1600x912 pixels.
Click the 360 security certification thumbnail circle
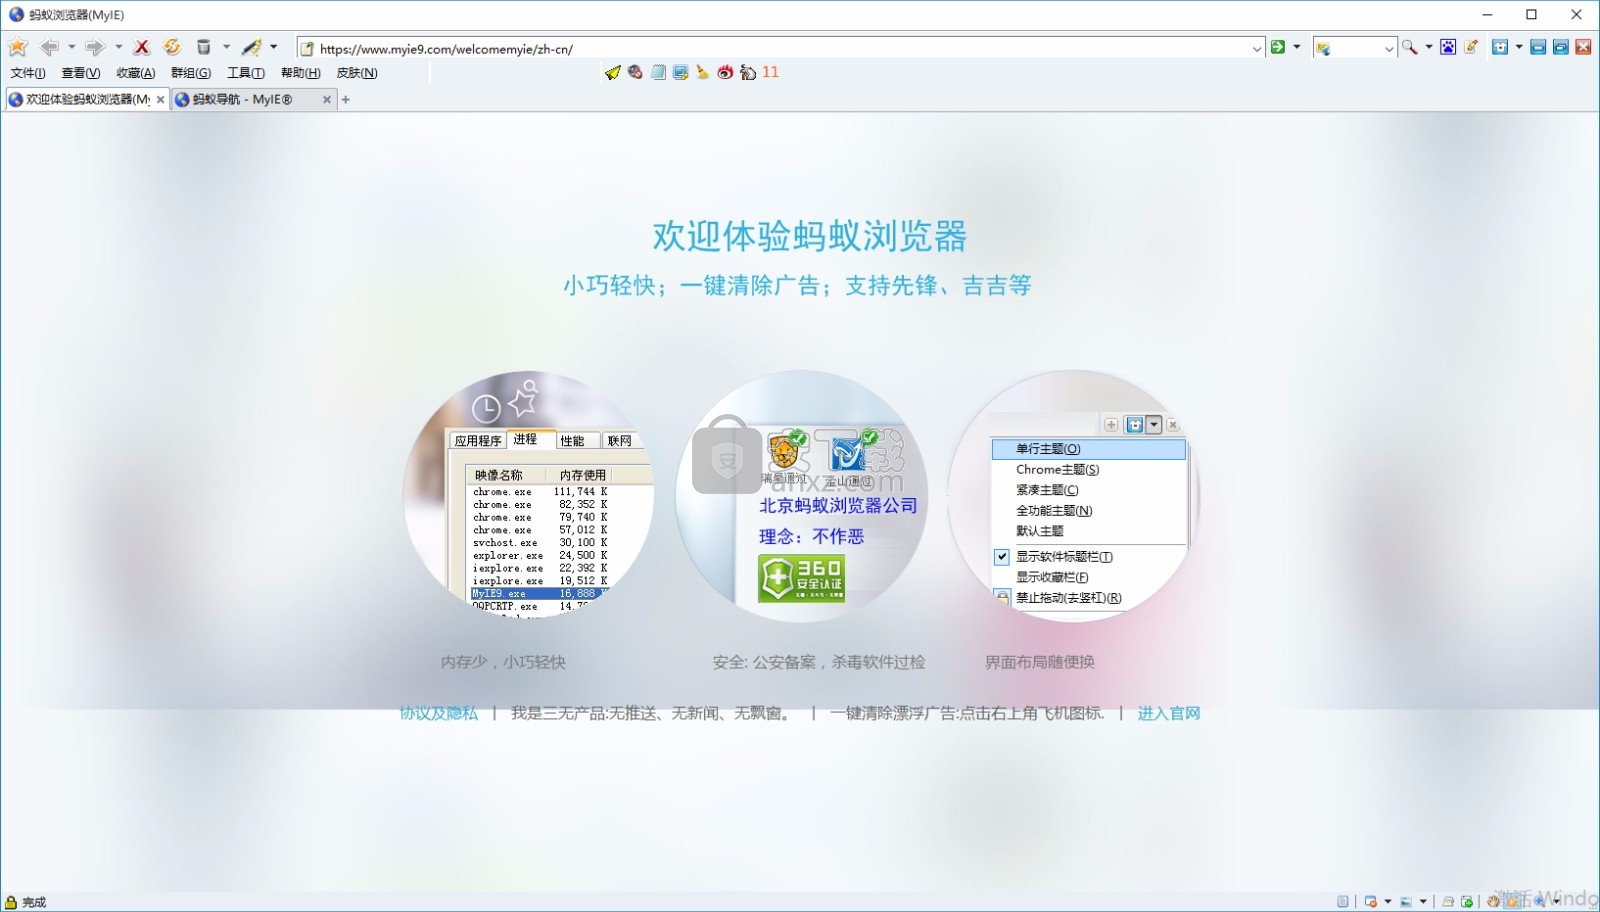tap(801, 496)
